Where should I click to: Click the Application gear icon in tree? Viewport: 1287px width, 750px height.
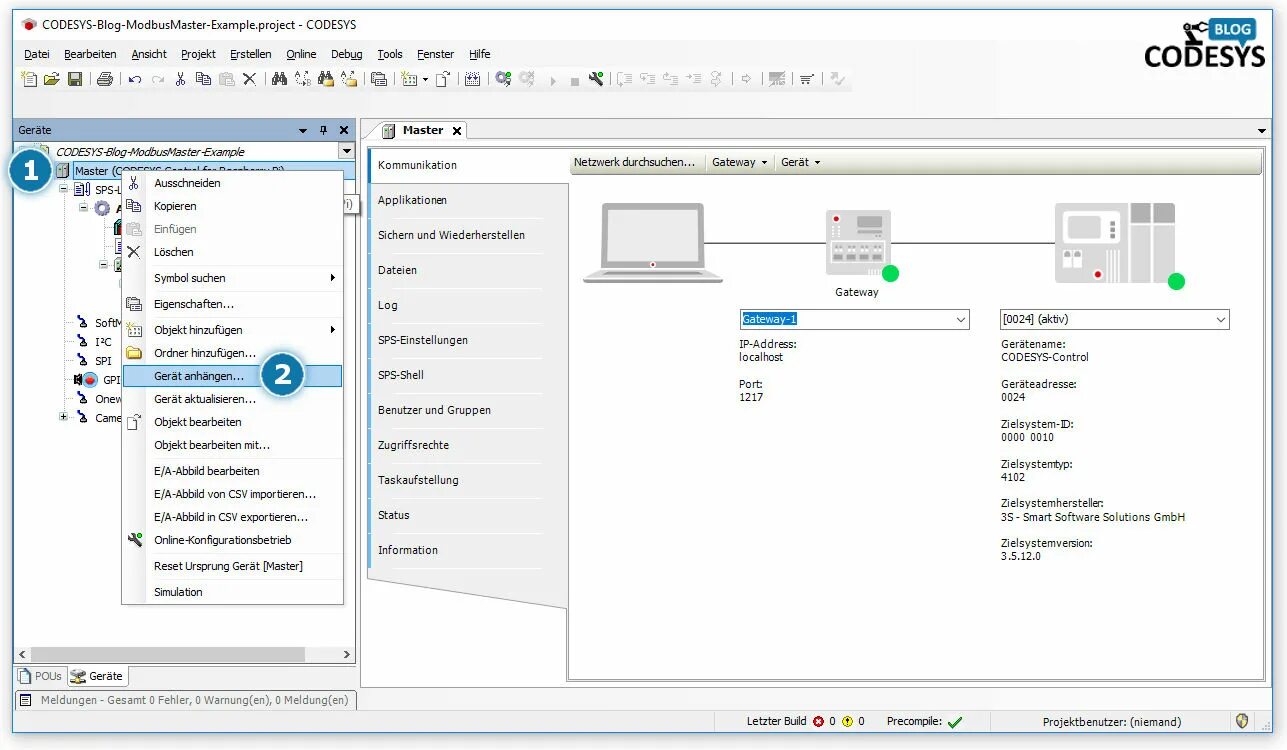(102, 209)
